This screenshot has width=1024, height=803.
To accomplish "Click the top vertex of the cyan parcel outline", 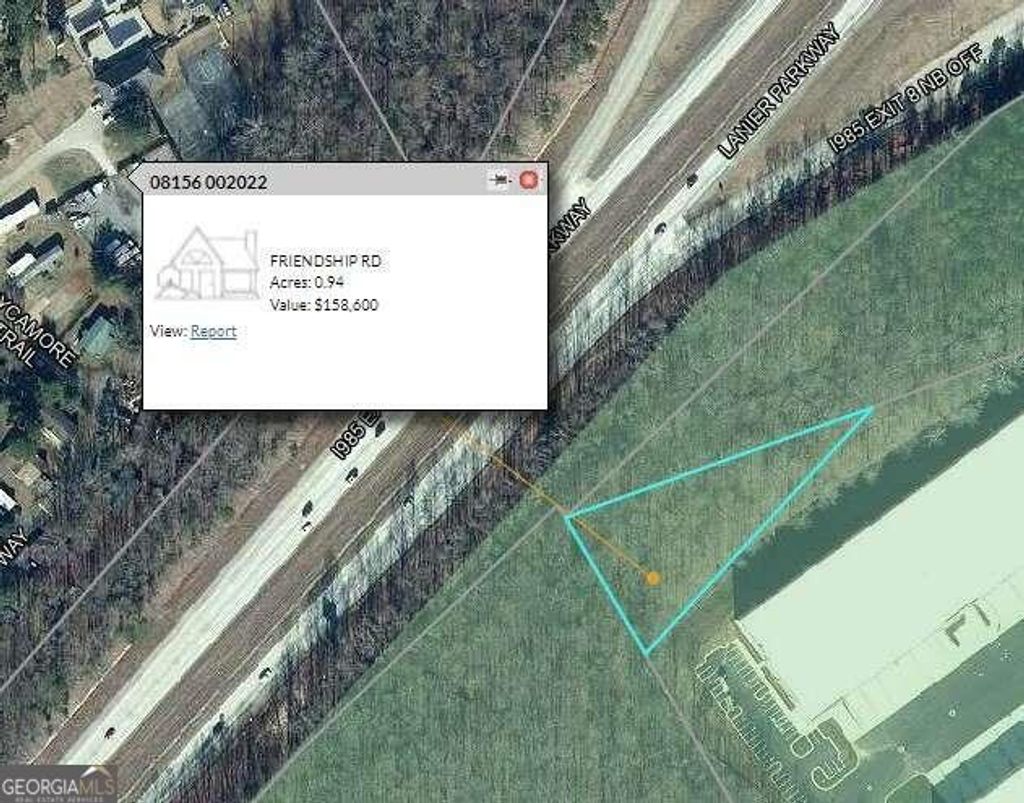I will tap(872, 409).
